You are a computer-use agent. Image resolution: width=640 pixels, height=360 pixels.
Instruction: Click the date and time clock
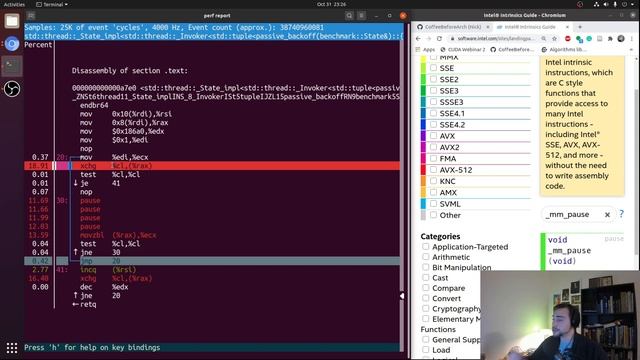(x=331, y=4)
